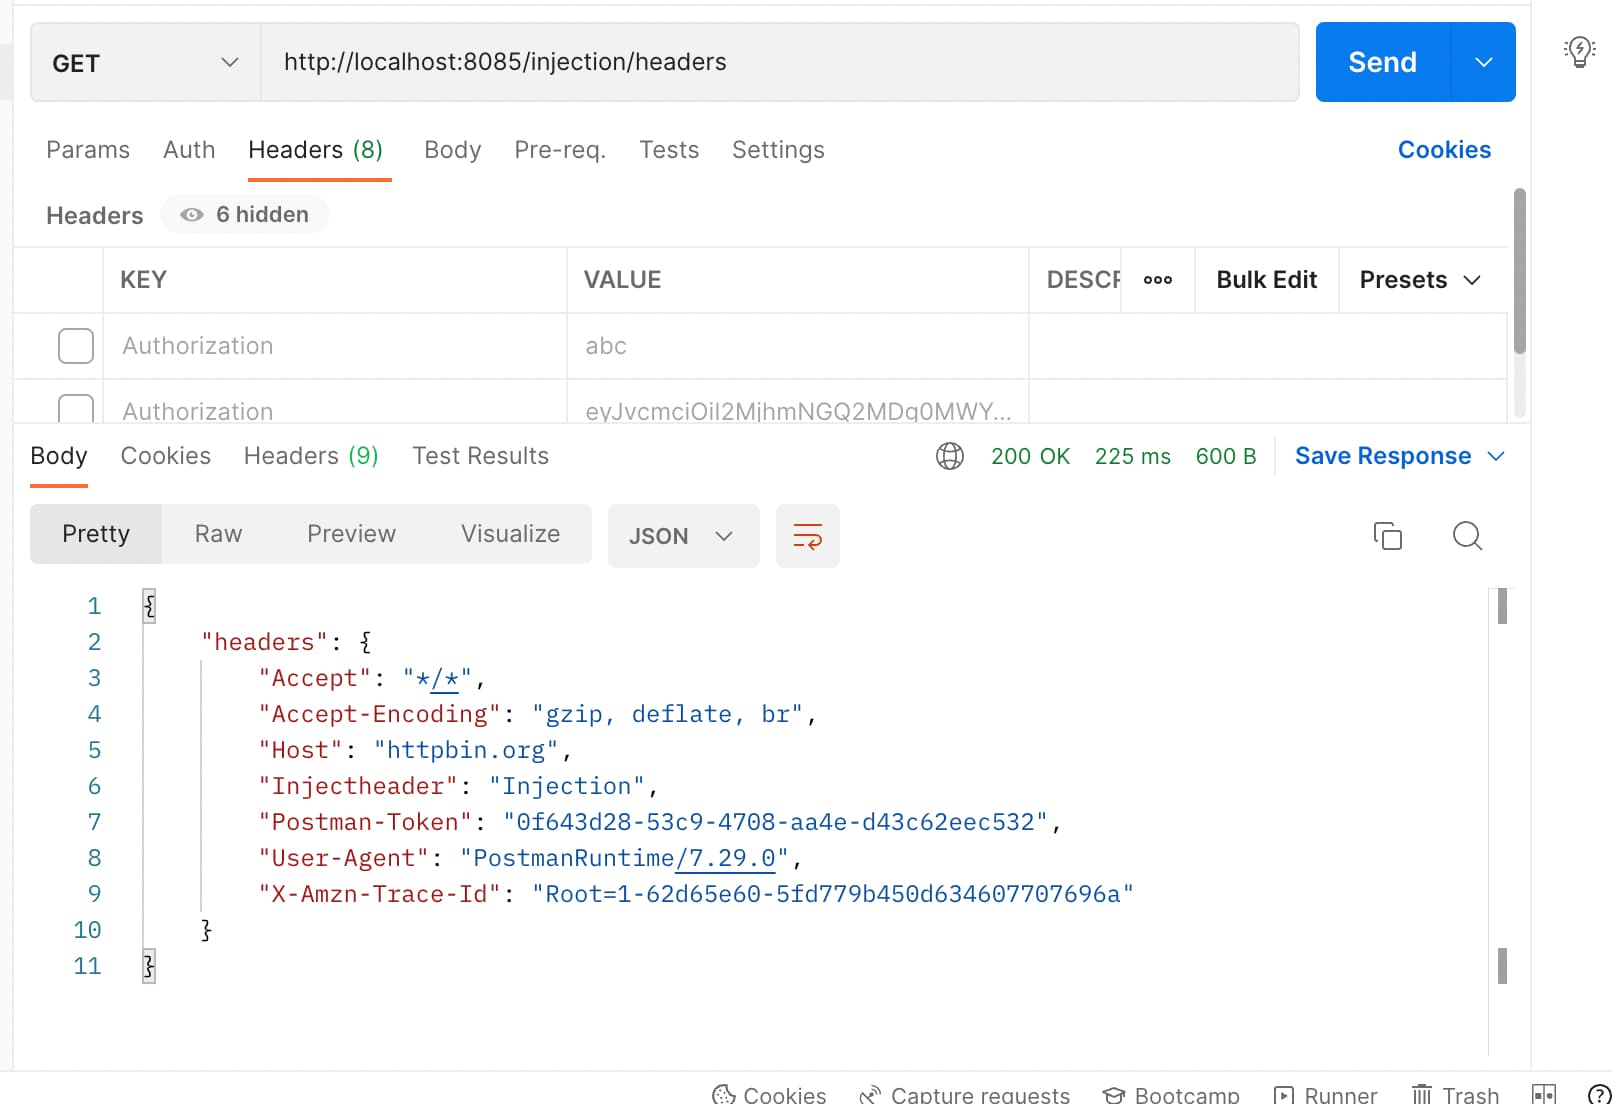1612x1104 pixels.
Task: Show the 6 hidden headers
Action: [x=244, y=214]
